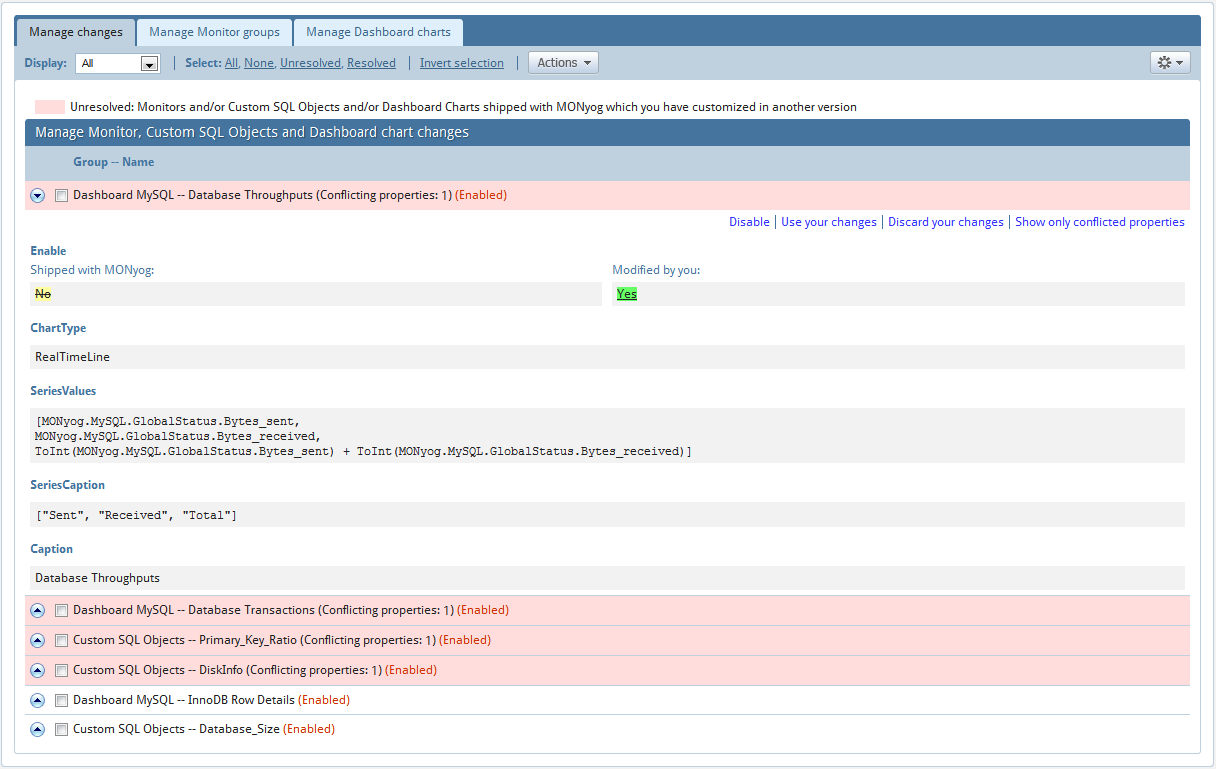Image resolution: width=1216 pixels, height=769 pixels.
Task: Click the SeriesCaption value text
Action: pyautogui.click(x=136, y=515)
